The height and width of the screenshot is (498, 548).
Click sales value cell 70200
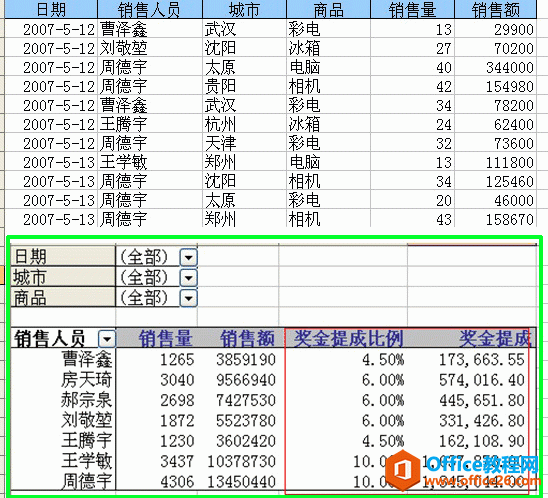pos(514,48)
